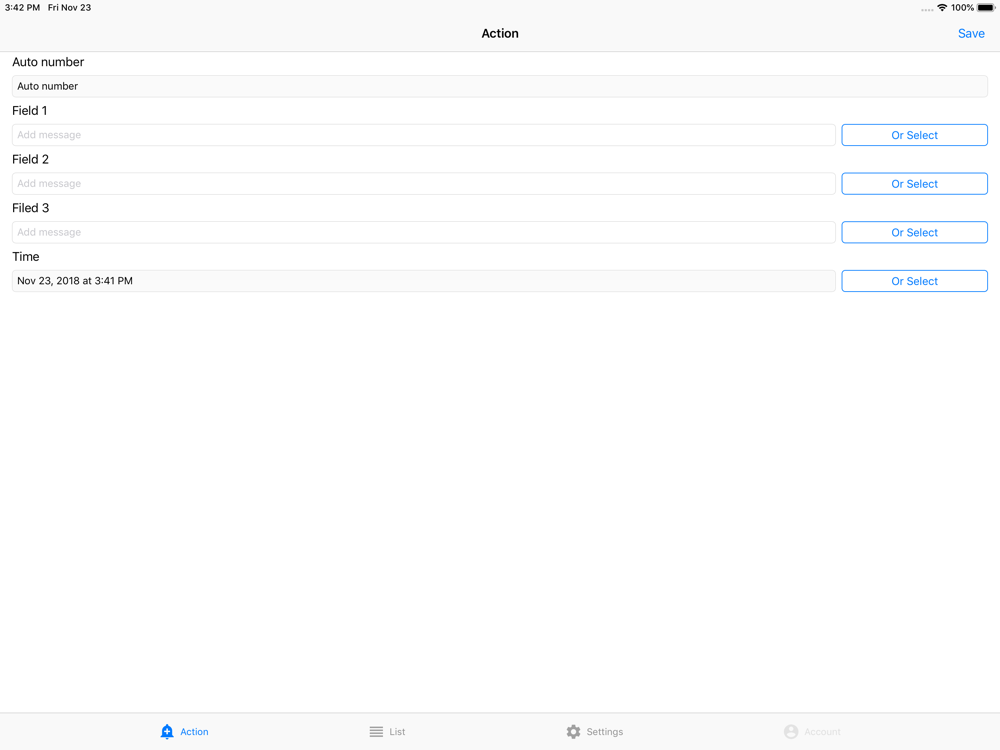The image size is (1000, 750).
Task: Choose Or Select for Time
Action: click(914, 281)
